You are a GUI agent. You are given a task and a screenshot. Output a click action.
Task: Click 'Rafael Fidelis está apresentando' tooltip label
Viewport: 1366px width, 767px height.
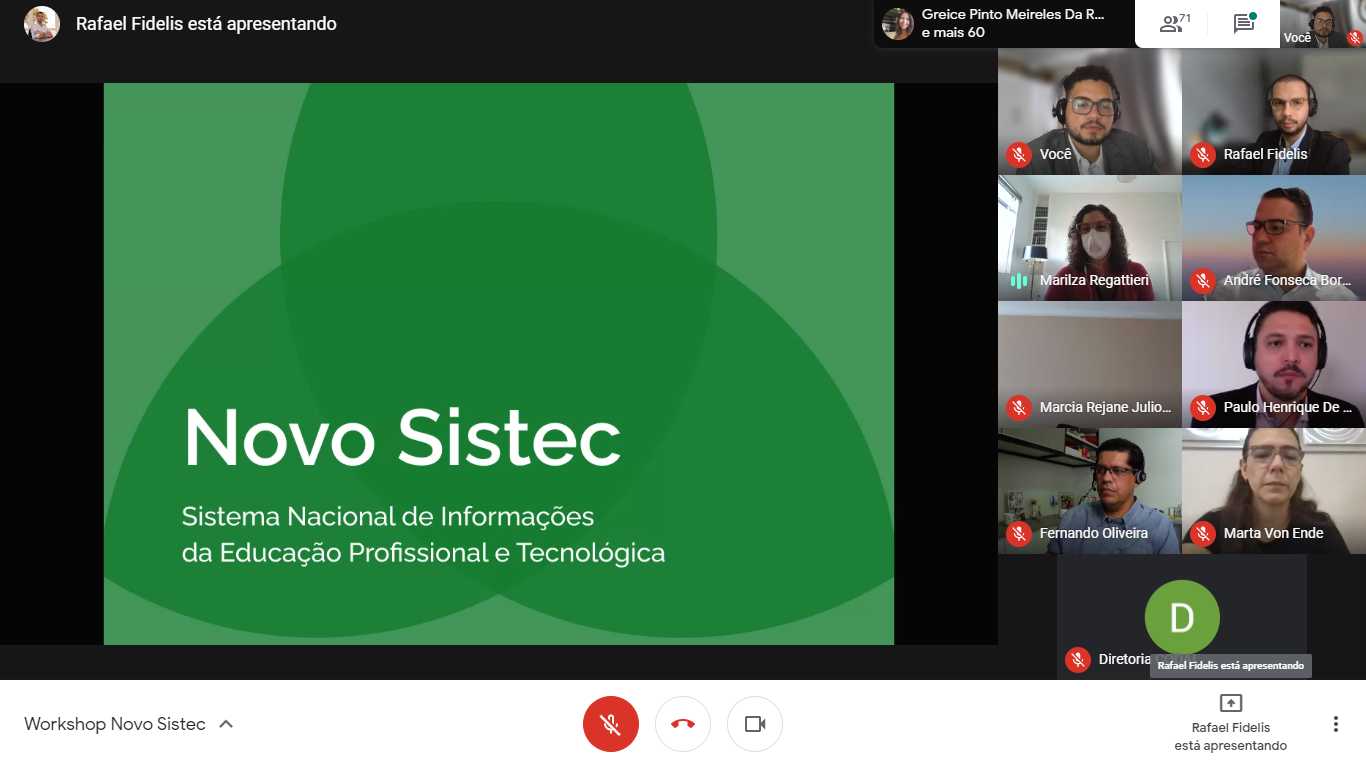point(1231,665)
